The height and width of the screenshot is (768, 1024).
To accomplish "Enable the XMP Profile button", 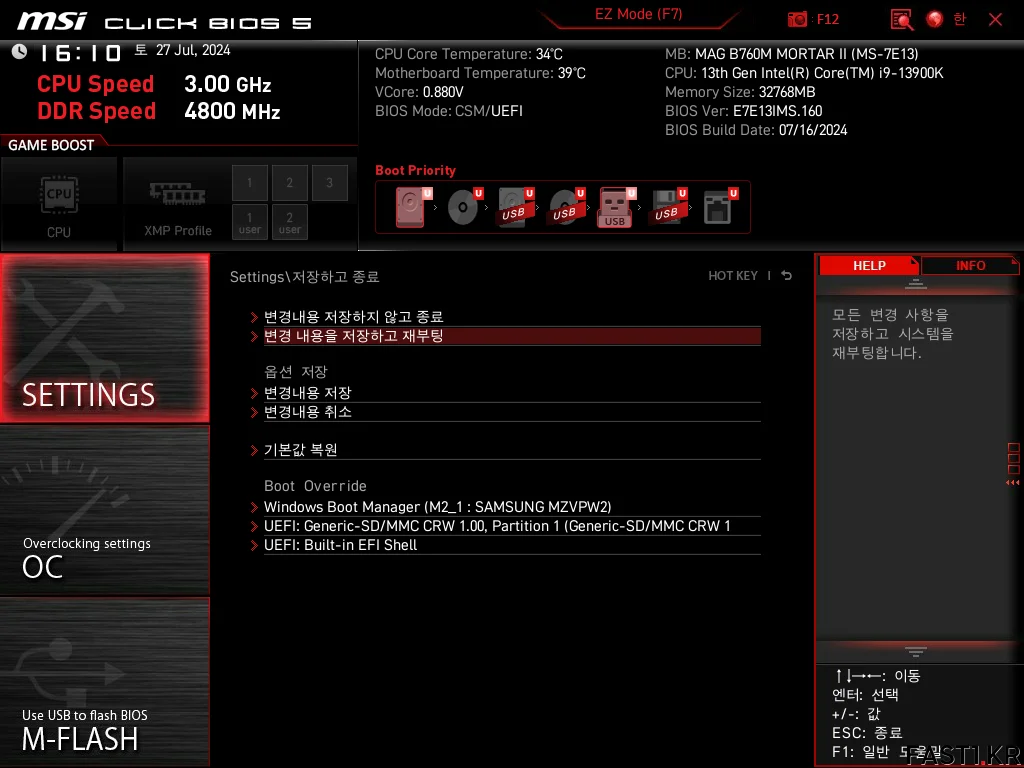I will click(177, 204).
